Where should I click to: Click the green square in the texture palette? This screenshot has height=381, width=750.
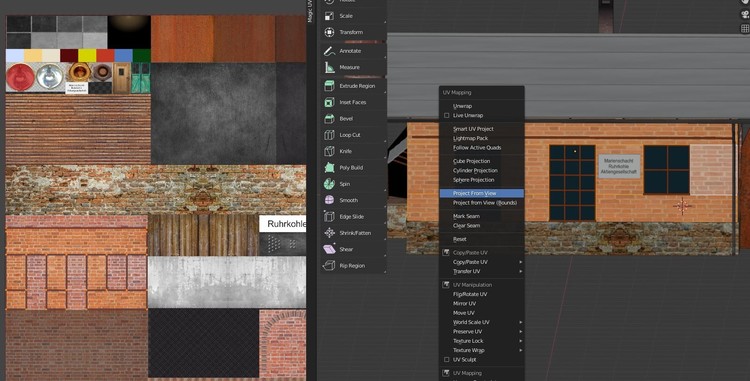tap(142, 55)
